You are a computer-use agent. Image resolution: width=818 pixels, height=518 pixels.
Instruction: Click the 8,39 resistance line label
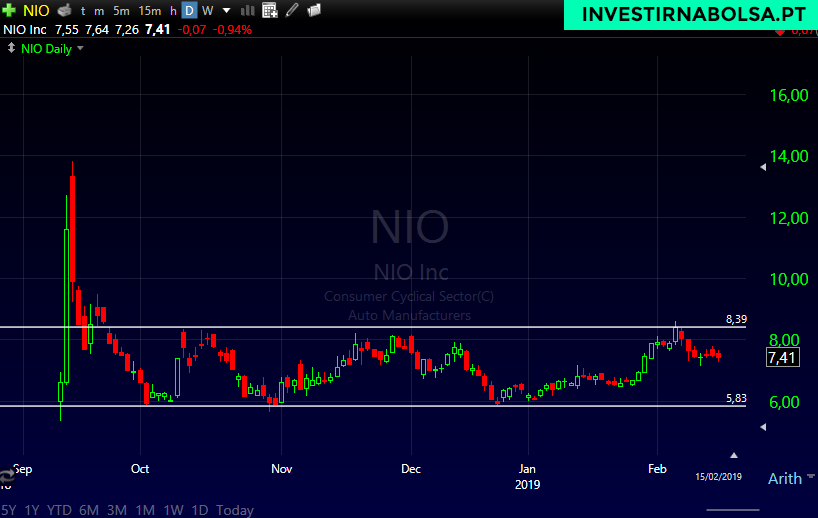click(x=736, y=319)
